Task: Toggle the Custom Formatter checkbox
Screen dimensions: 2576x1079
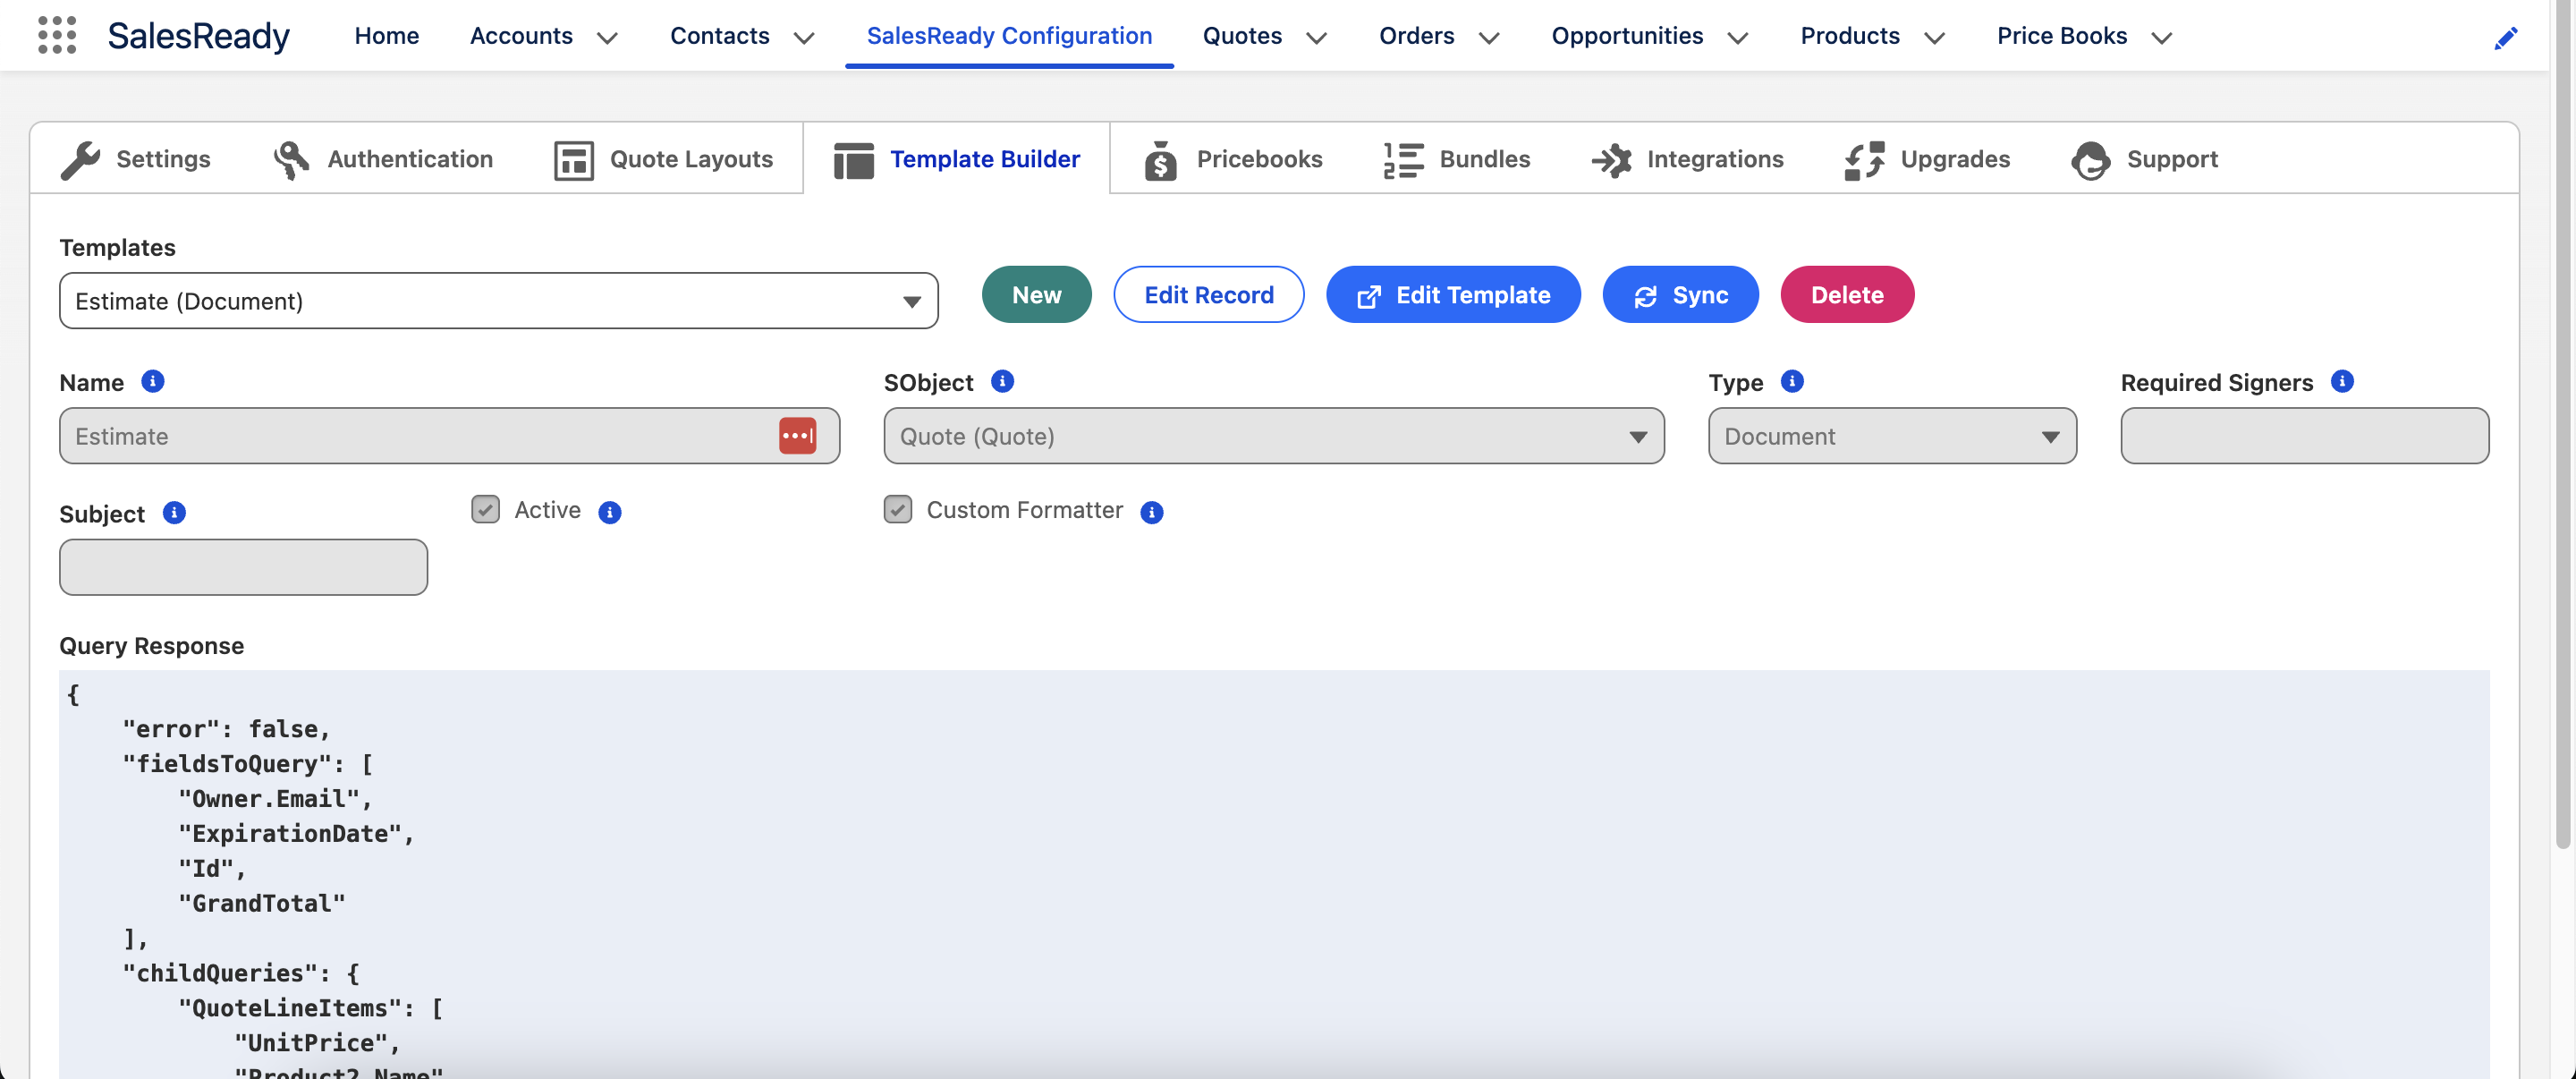Action: tap(897, 510)
